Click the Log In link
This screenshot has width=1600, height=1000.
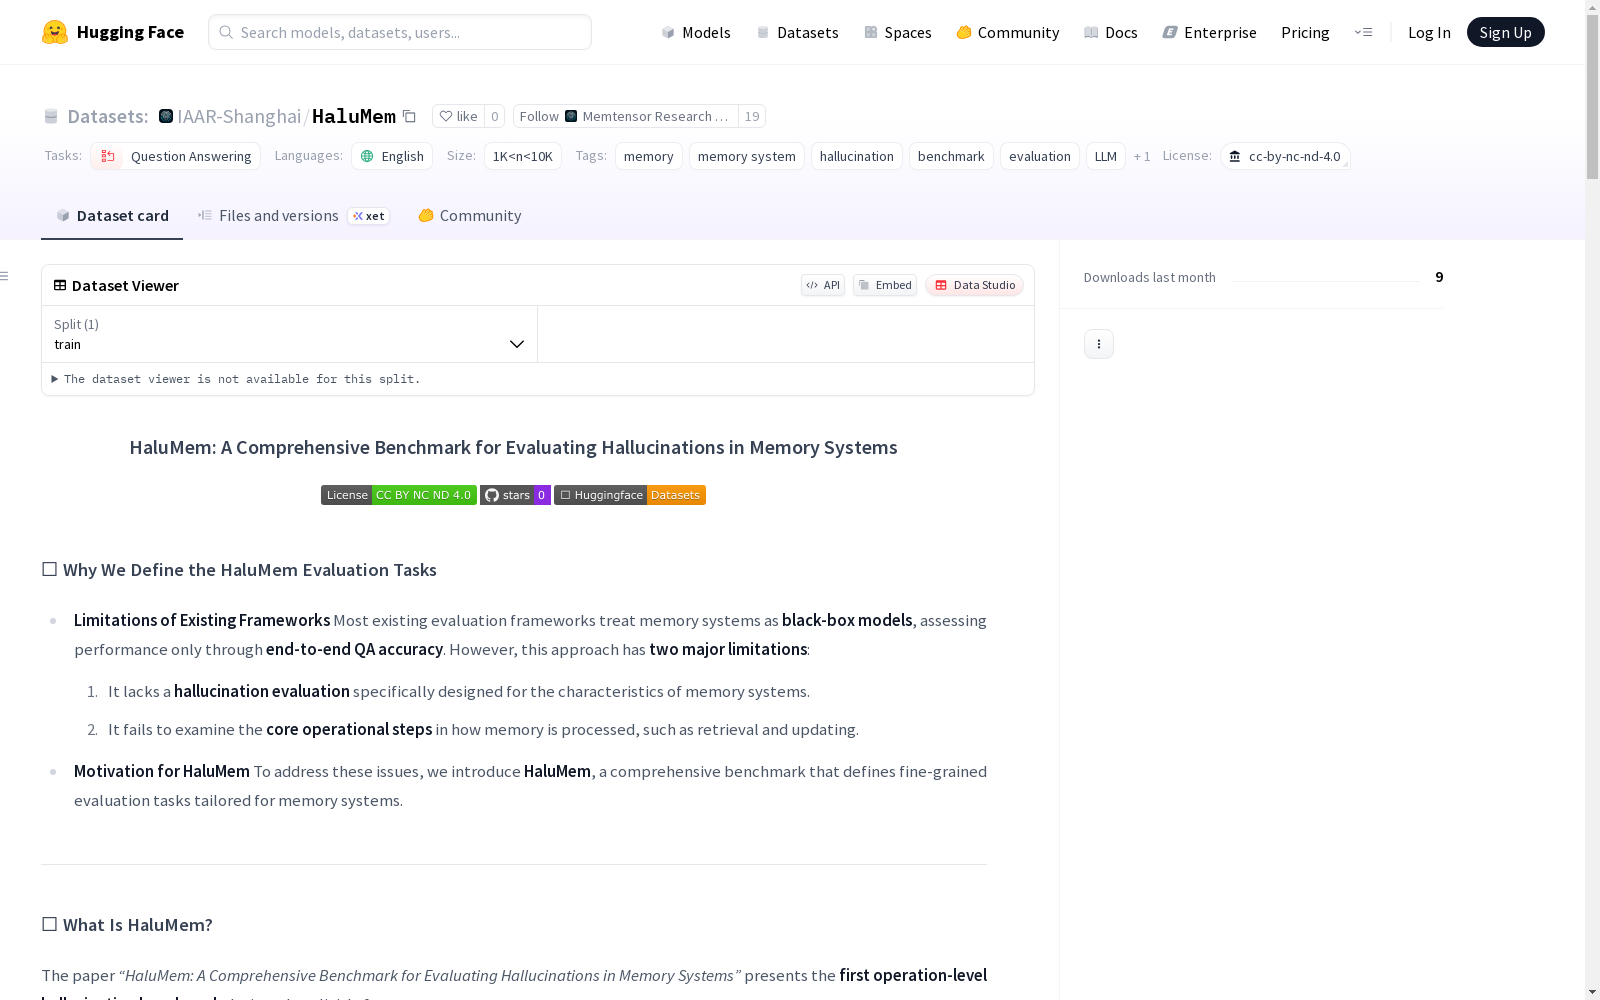tap(1429, 32)
